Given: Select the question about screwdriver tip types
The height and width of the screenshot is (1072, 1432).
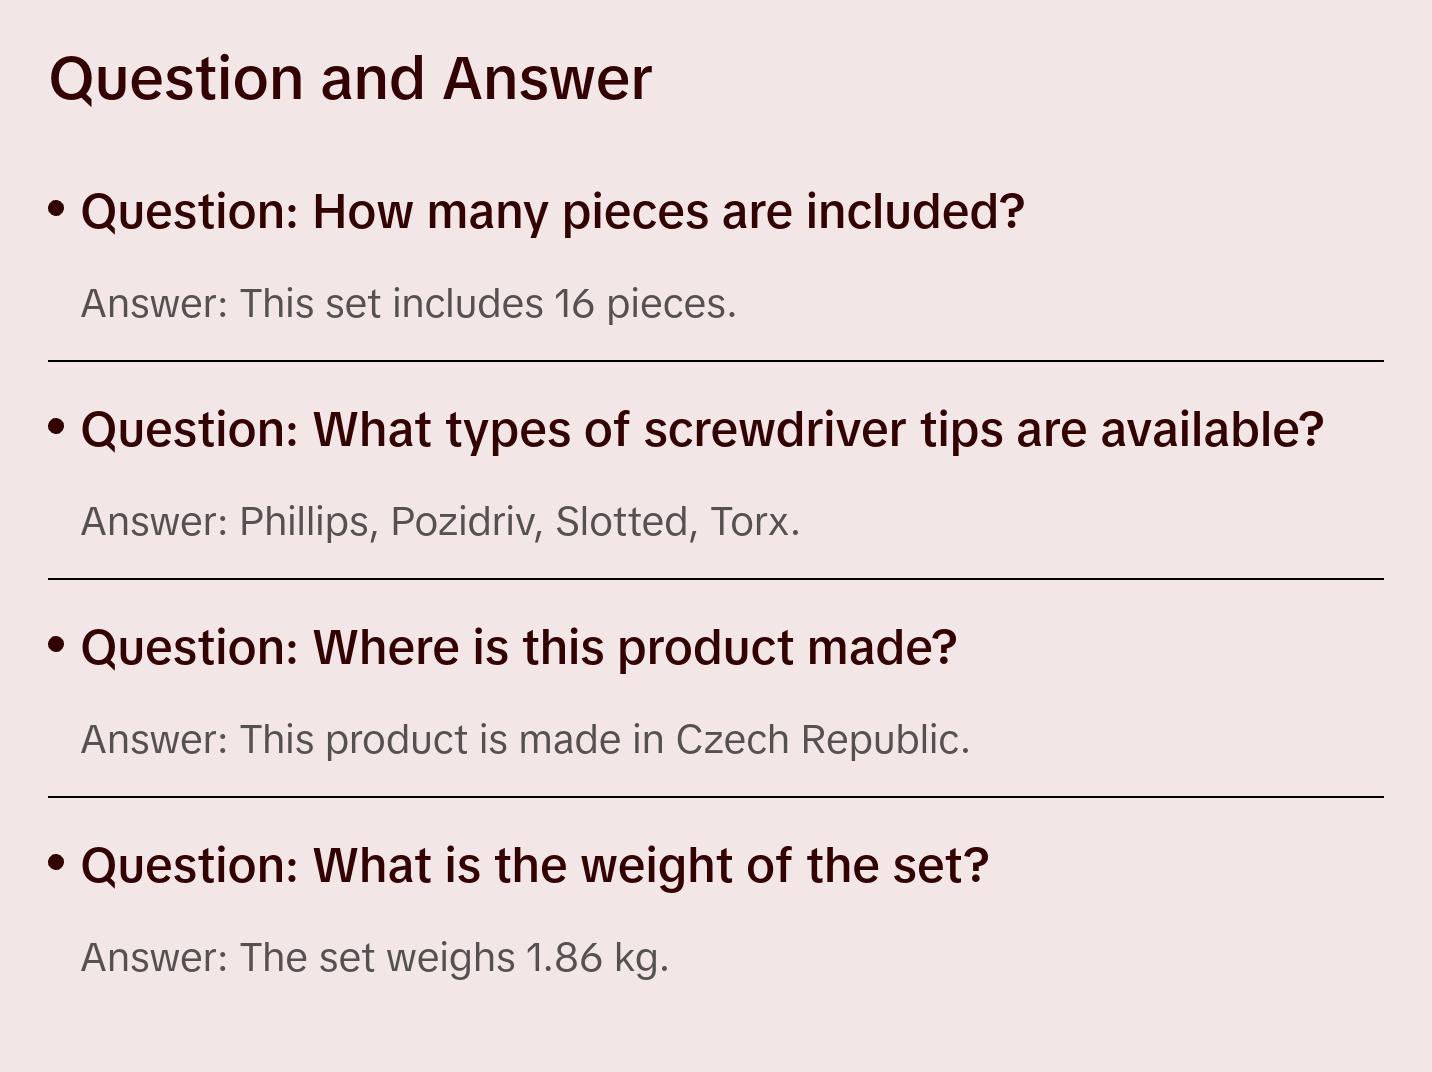Looking at the screenshot, I should (x=702, y=430).
